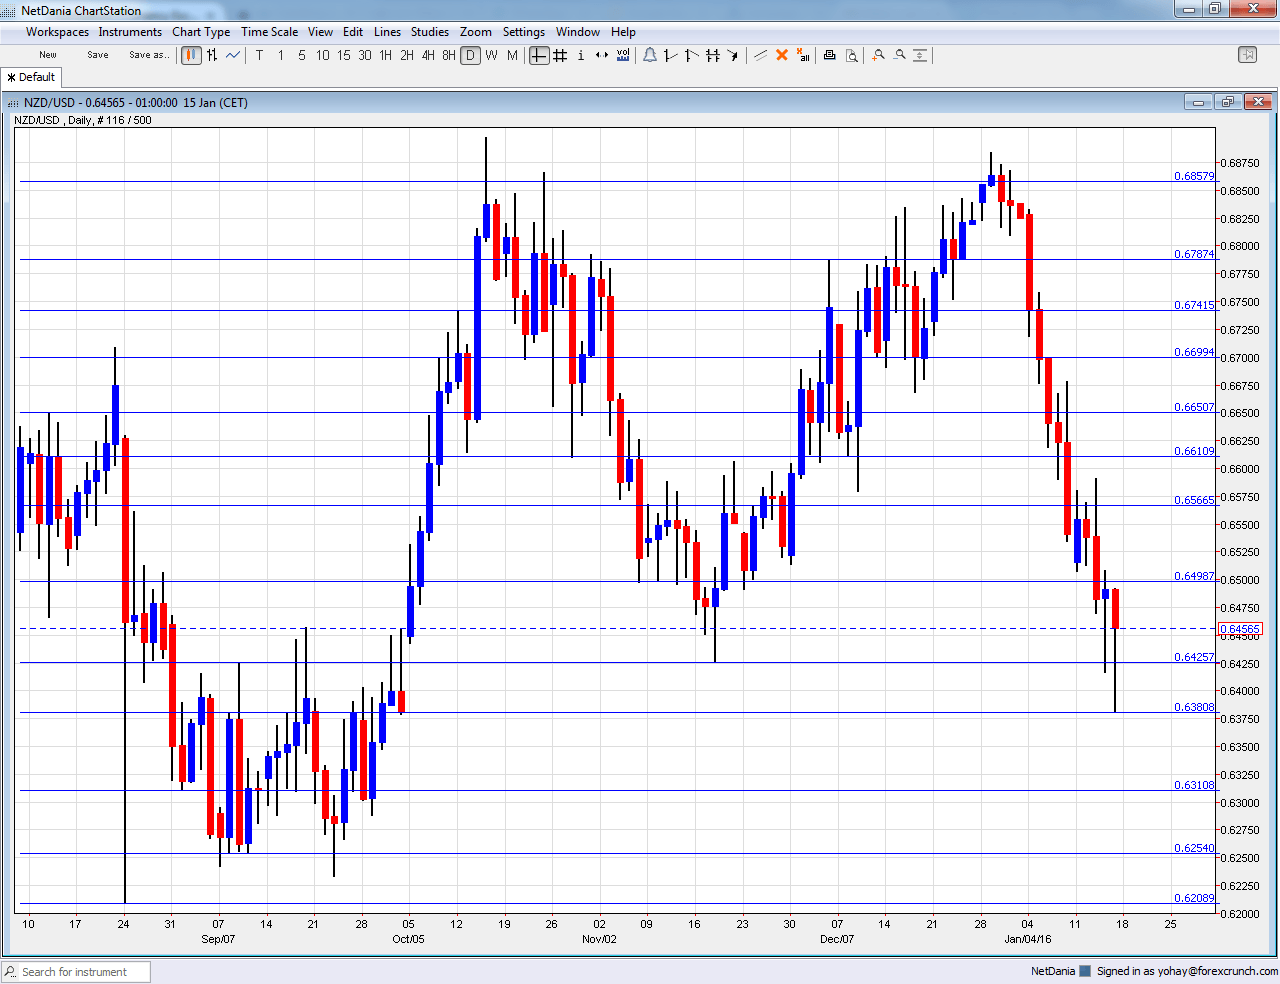Open the Instruments menu

pos(130,32)
